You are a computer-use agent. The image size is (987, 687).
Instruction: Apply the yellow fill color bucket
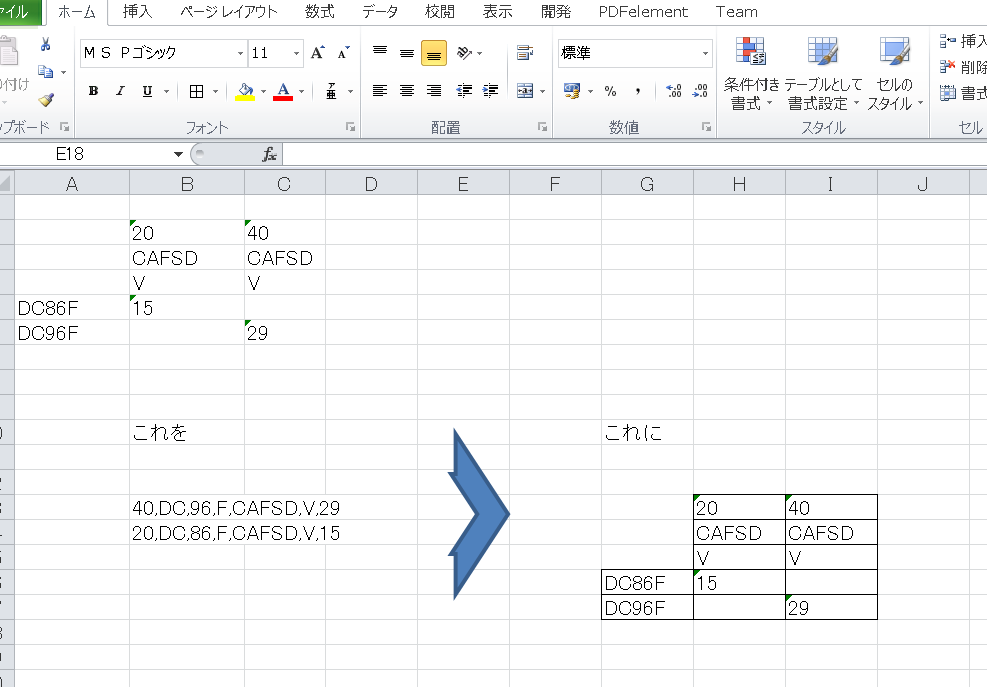coord(245,91)
